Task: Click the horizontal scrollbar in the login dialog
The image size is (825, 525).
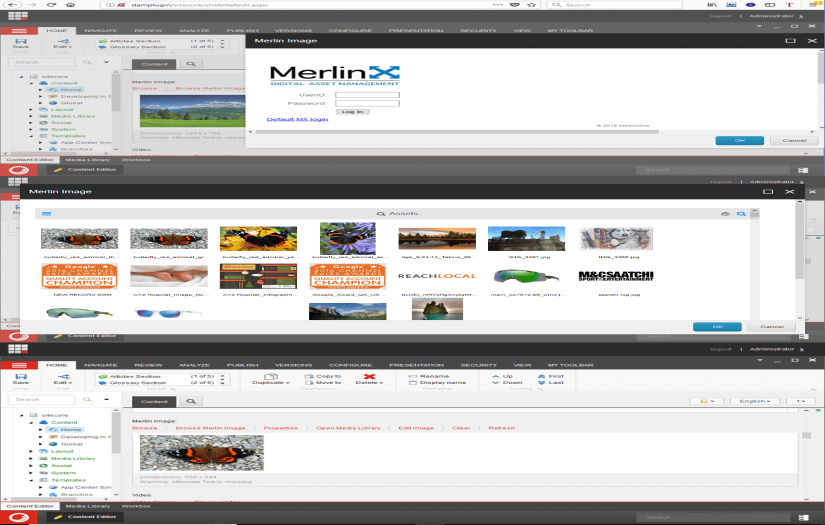Action: point(457,132)
